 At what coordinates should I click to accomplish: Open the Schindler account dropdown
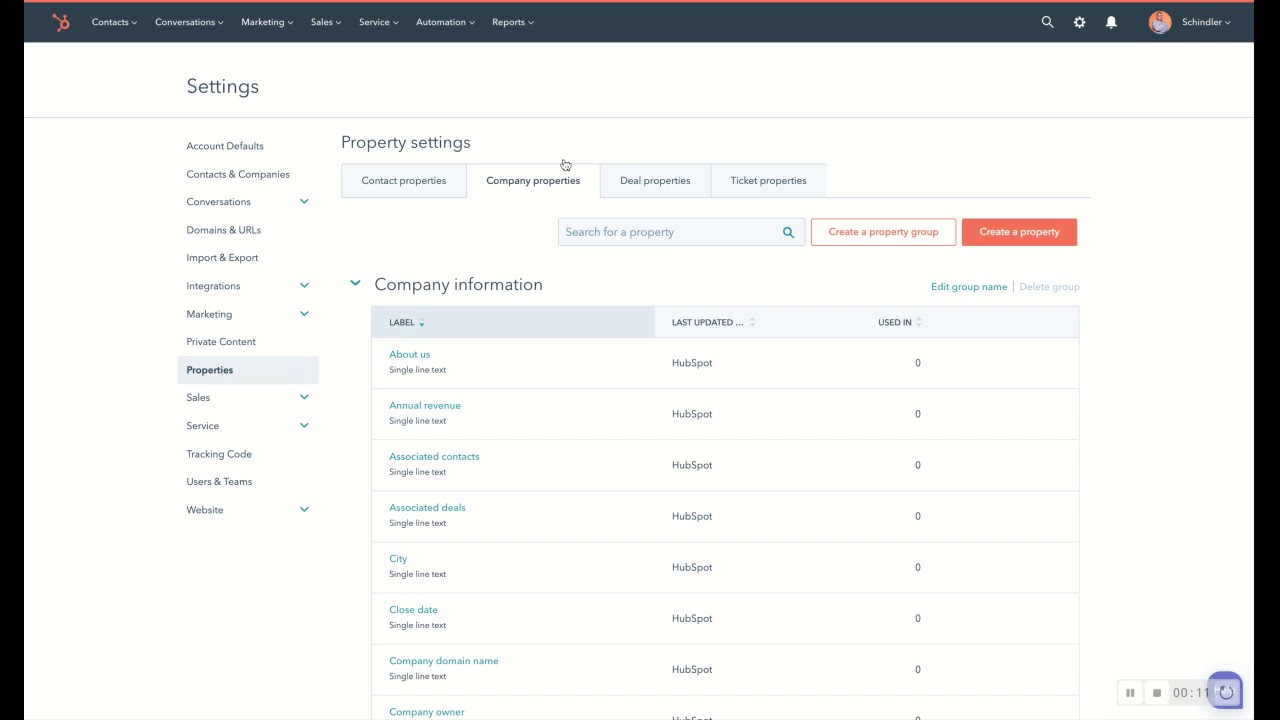point(1206,22)
